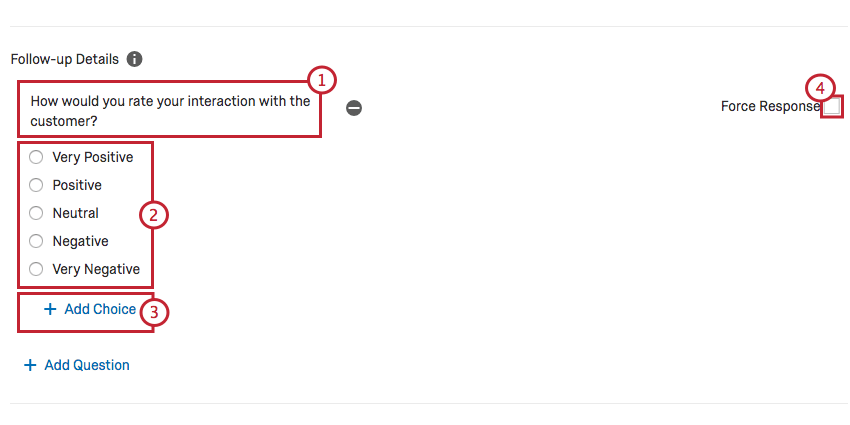Click the Very Positive choice label
Viewport: 850px width, 425px height.
93,157
